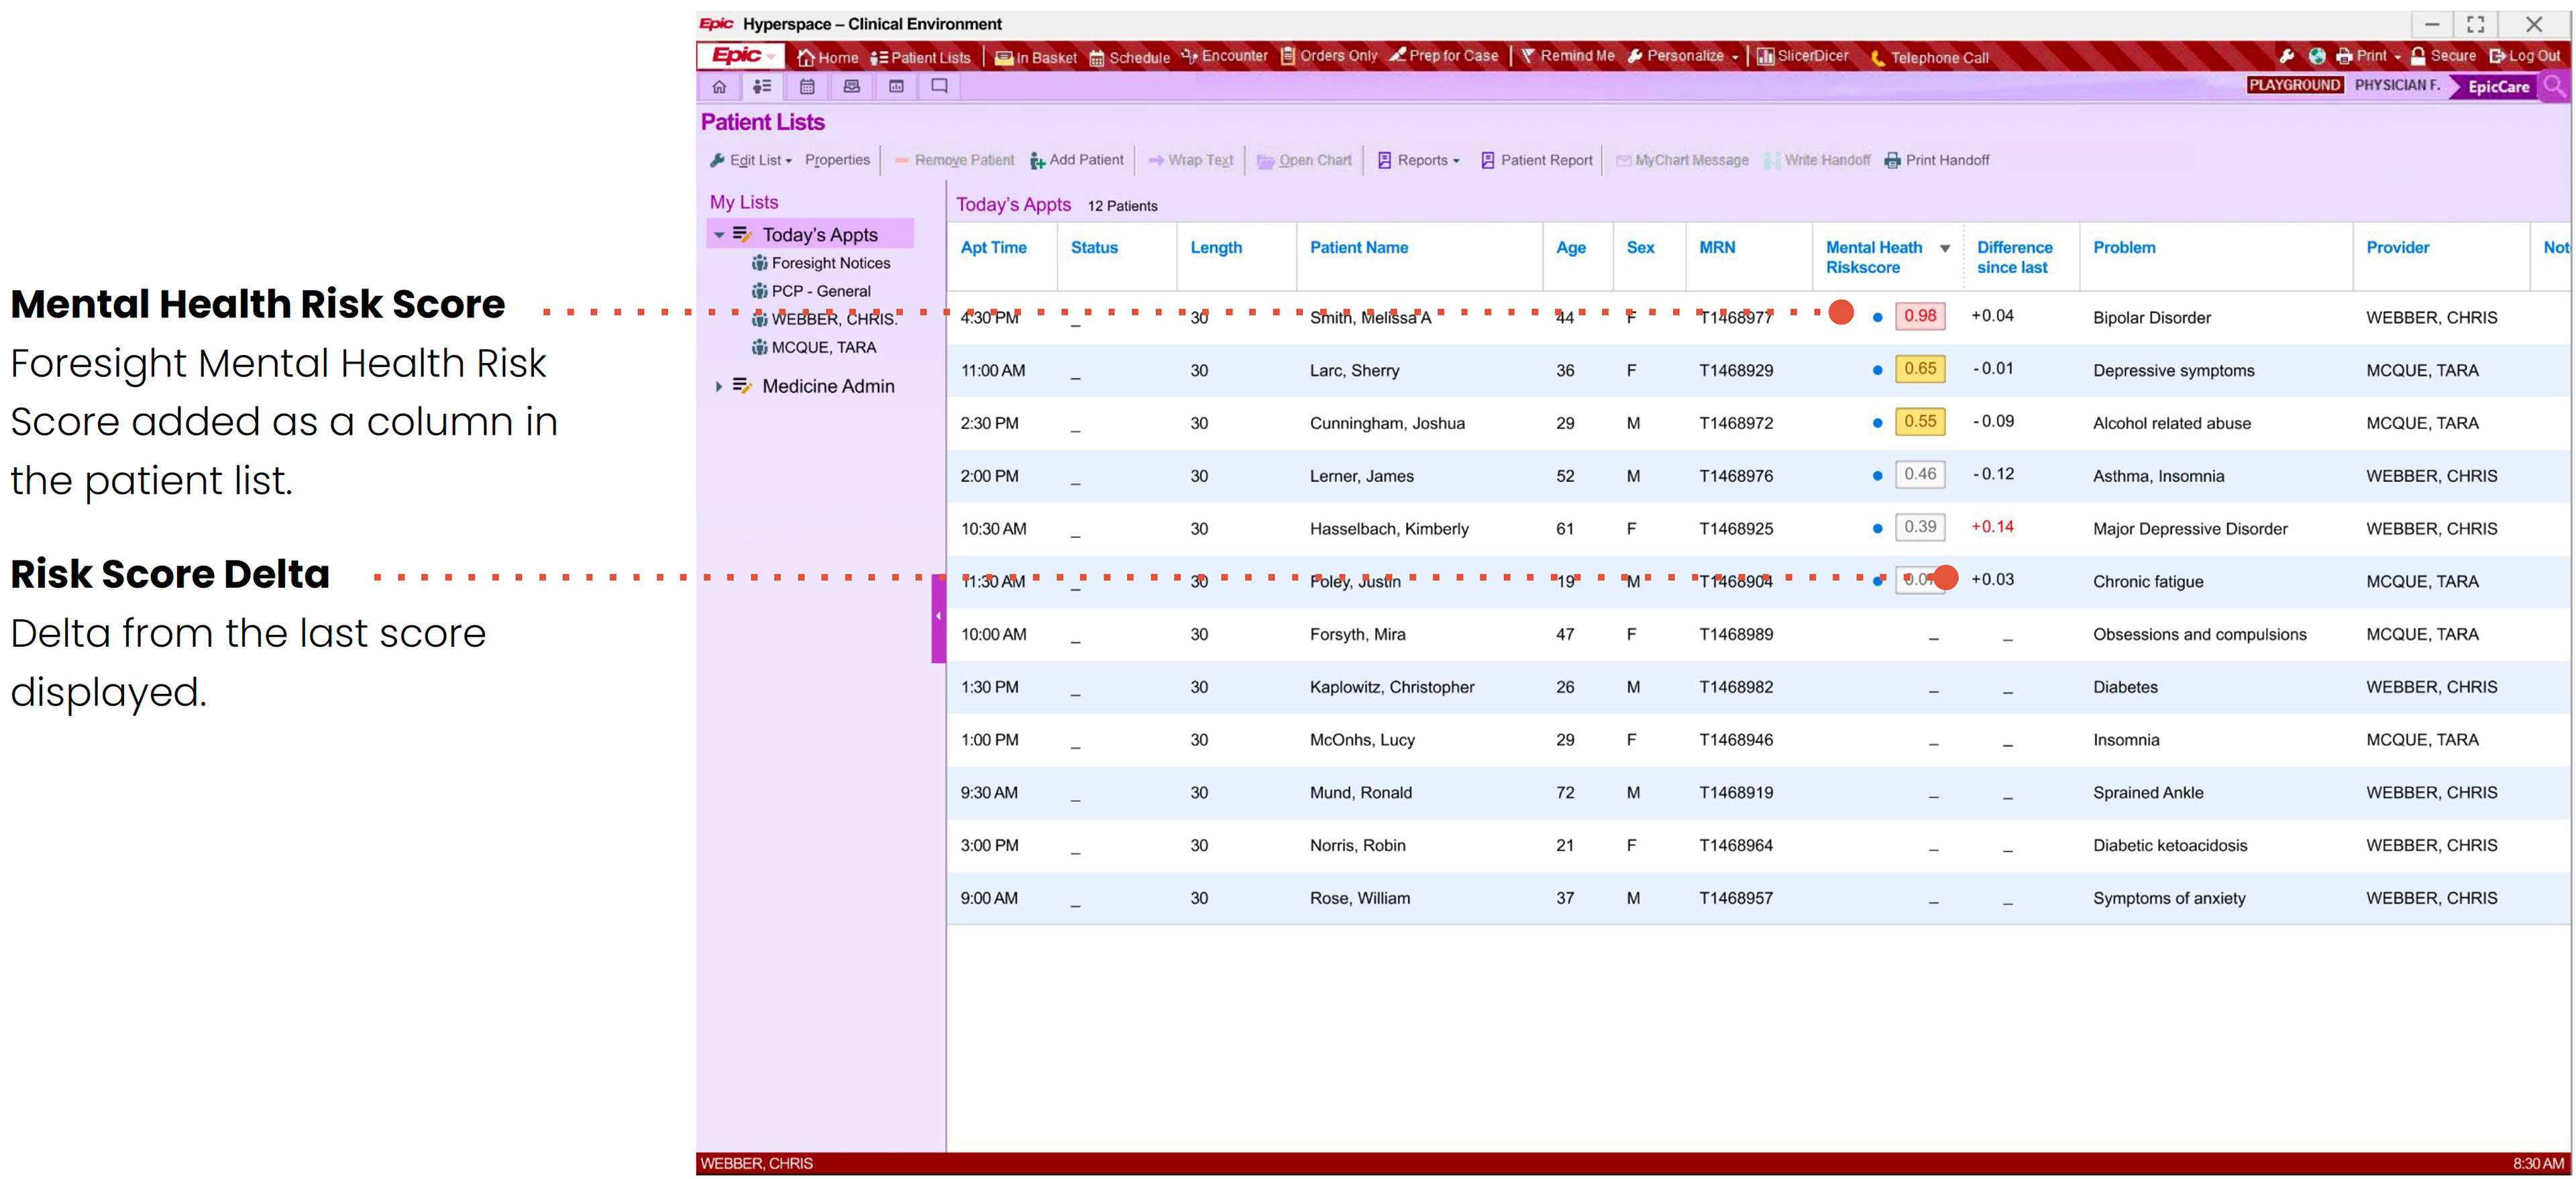Click Orders Only in the toolbar

click(x=1329, y=56)
